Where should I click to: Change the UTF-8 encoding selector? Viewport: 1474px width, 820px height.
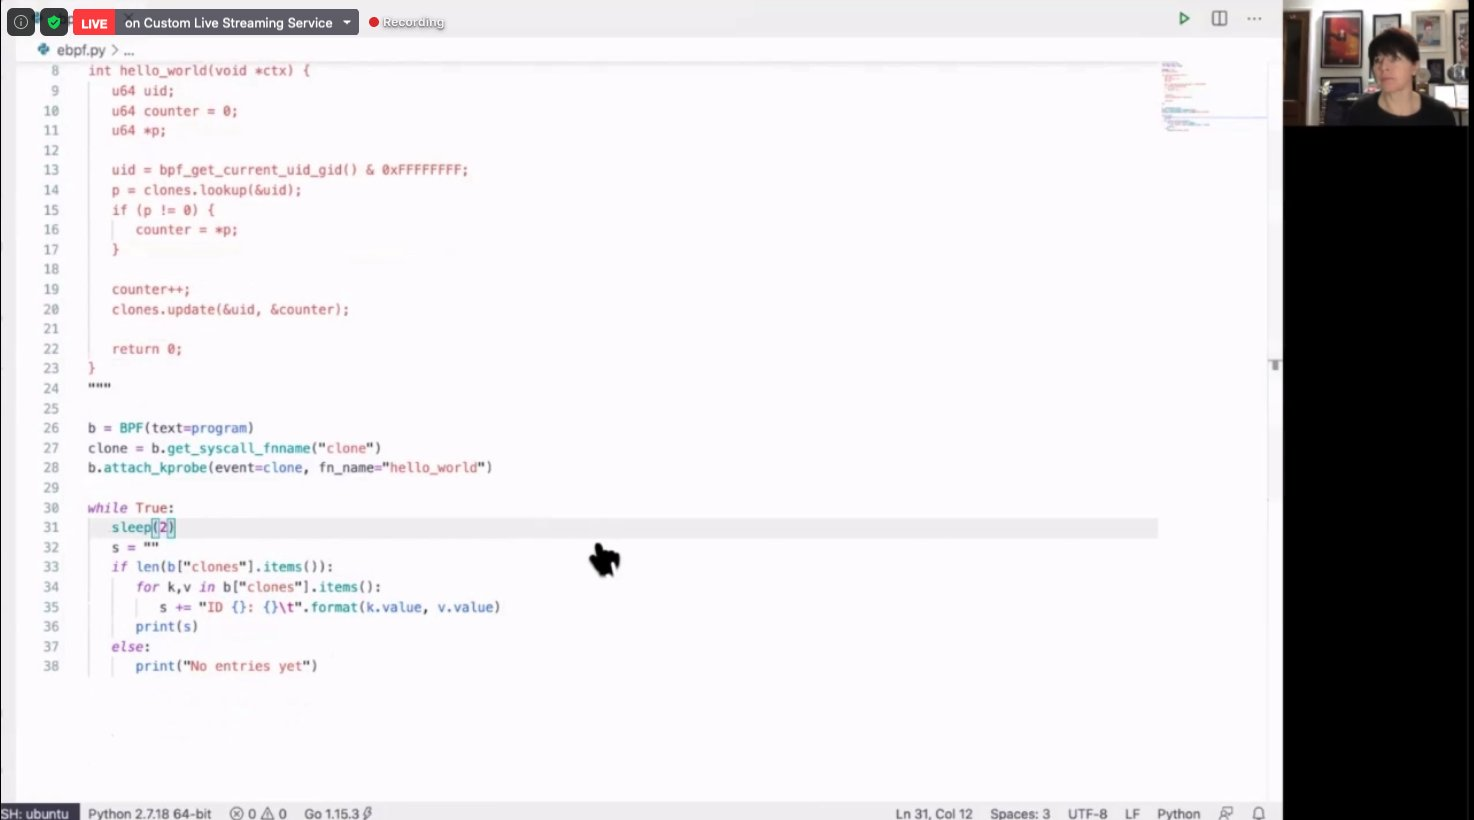pos(1087,813)
